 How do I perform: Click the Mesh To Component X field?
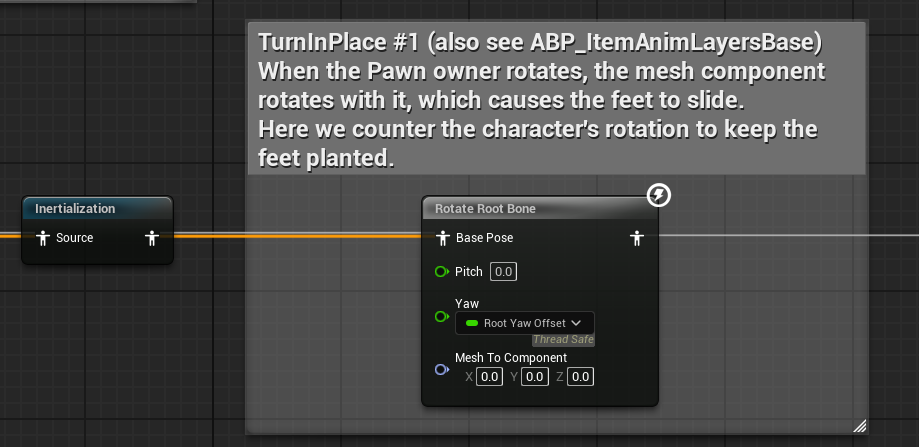(x=489, y=377)
